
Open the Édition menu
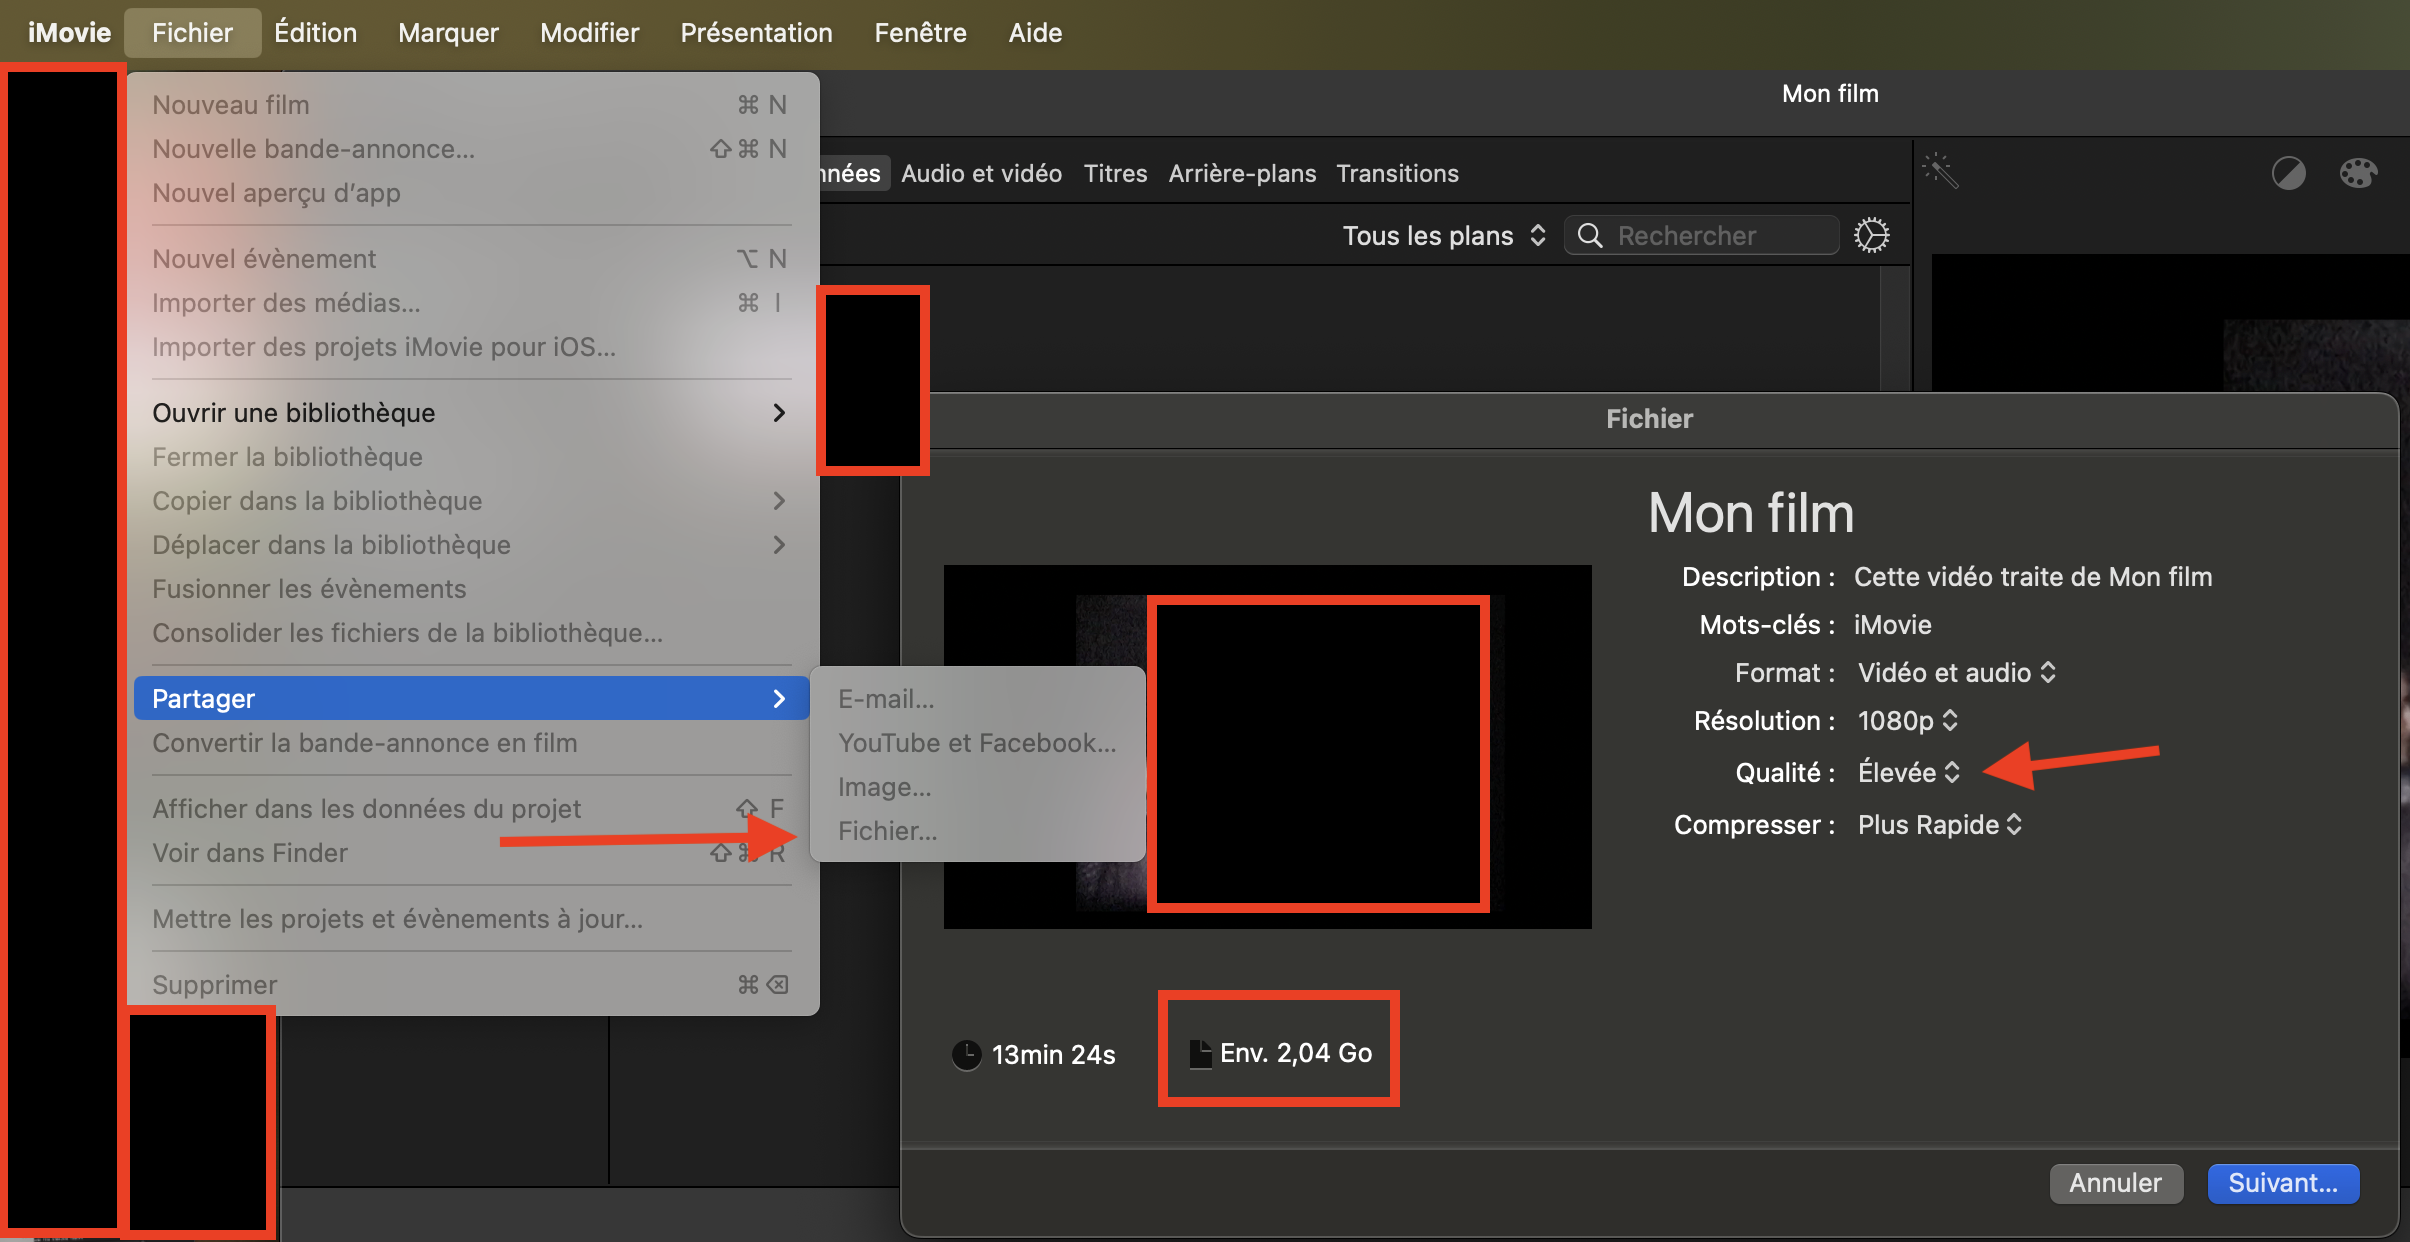(x=315, y=33)
